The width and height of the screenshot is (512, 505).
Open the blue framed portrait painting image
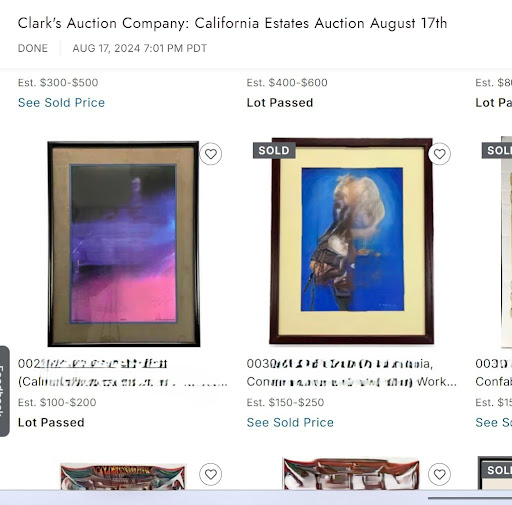(352, 241)
